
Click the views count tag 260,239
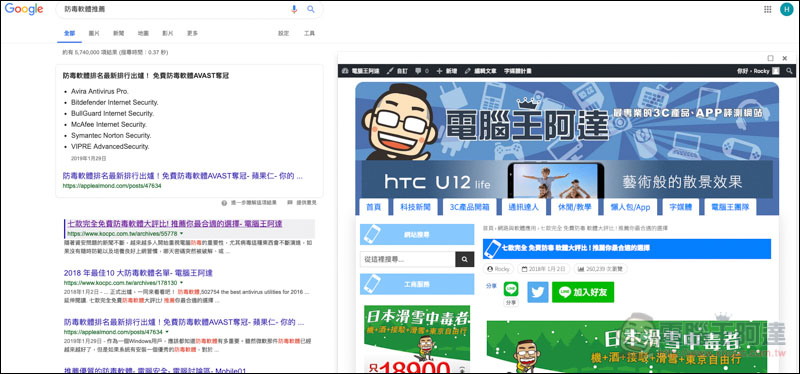pos(601,269)
